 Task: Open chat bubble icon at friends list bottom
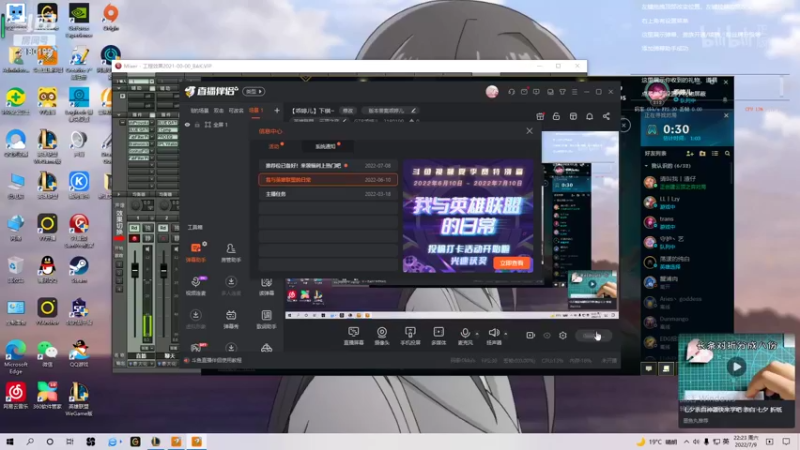point(648,368)
